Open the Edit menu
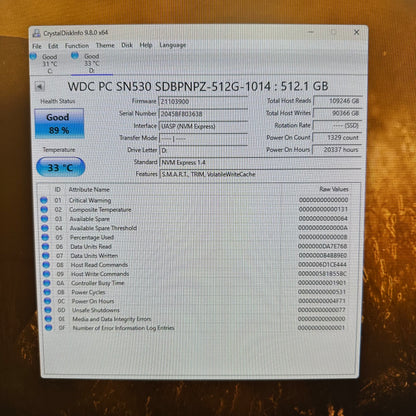Image resolution: width=416 pixels, height=416 pixels. coord(53,46)
